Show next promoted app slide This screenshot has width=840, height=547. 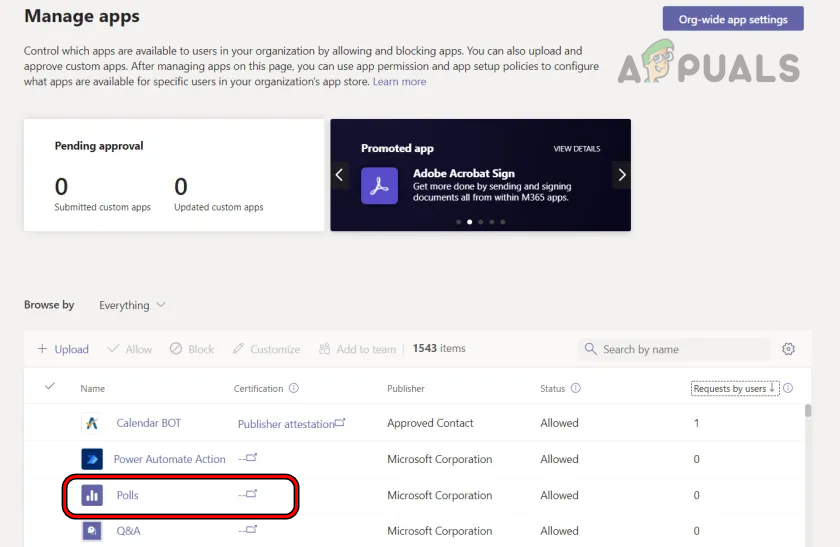[621, 175]
